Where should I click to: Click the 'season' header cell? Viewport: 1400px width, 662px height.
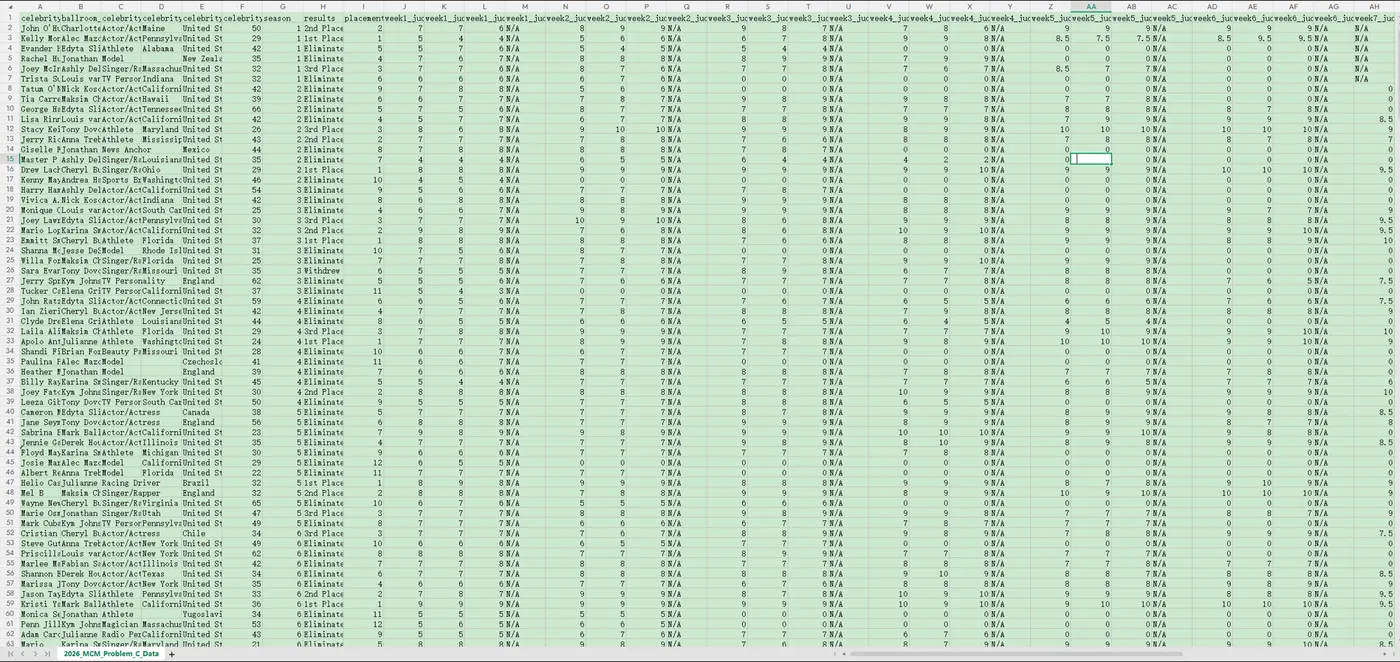282,18
